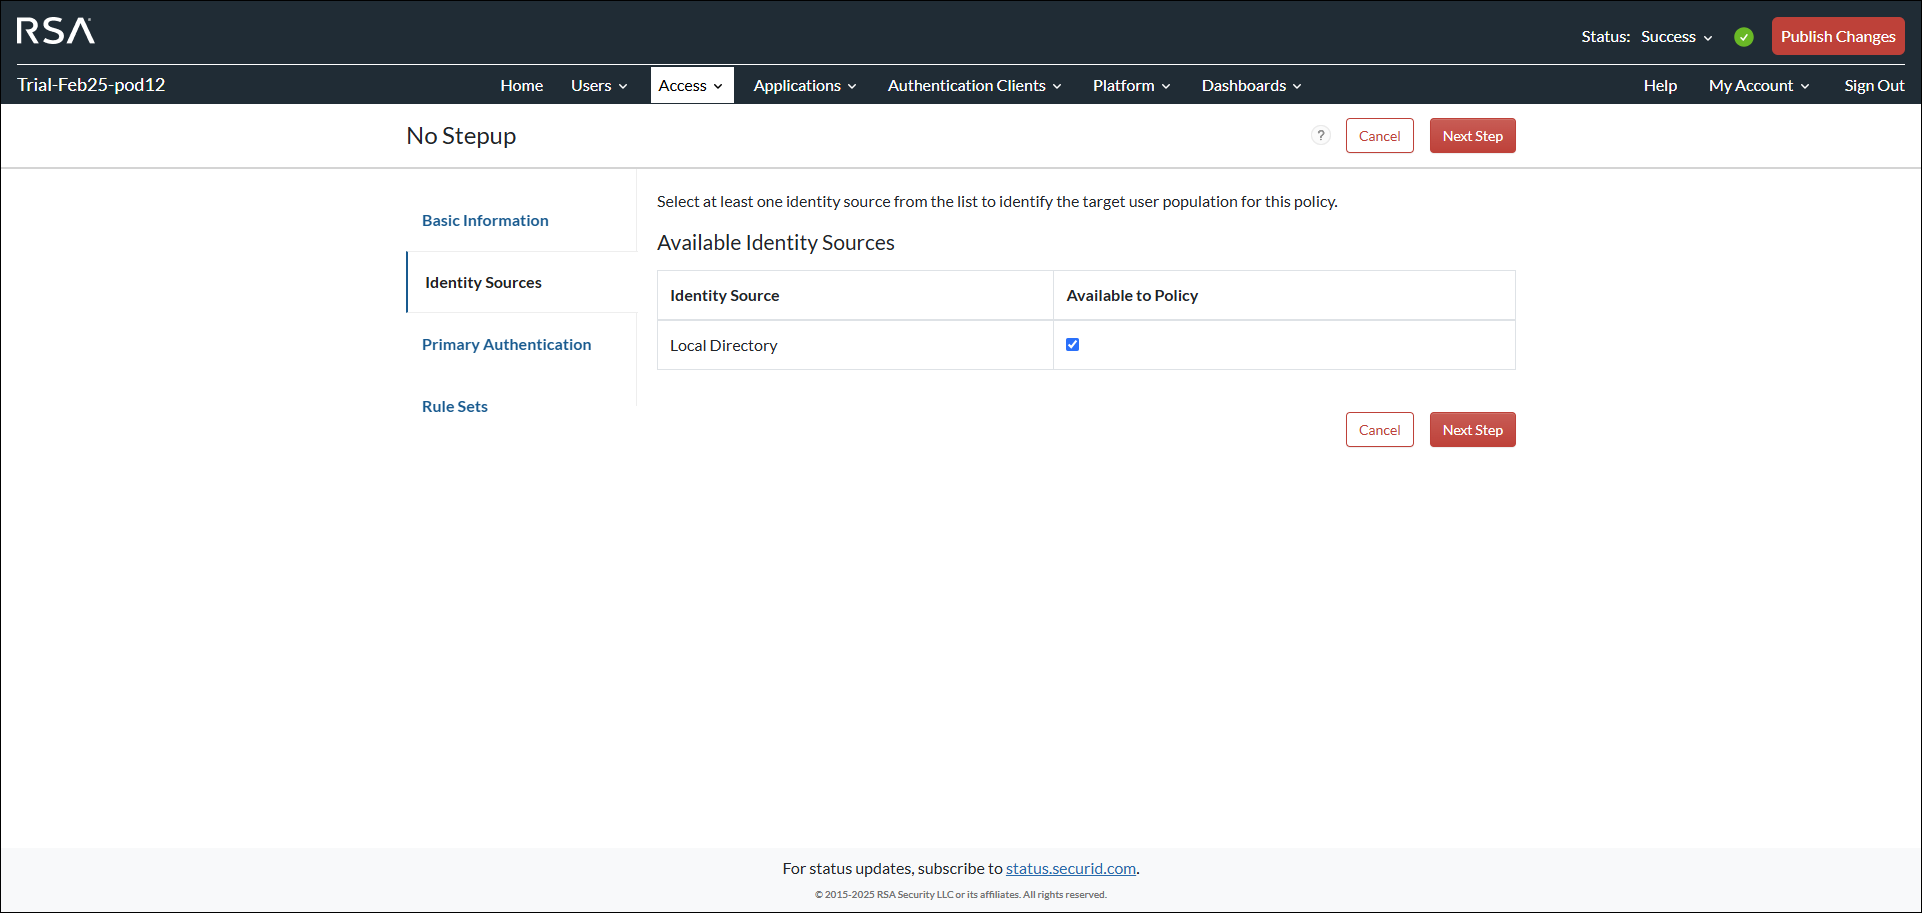Viewport: 1922px width, 913px height.
Task: Expand the Applications dropdown
Action: 803,85
